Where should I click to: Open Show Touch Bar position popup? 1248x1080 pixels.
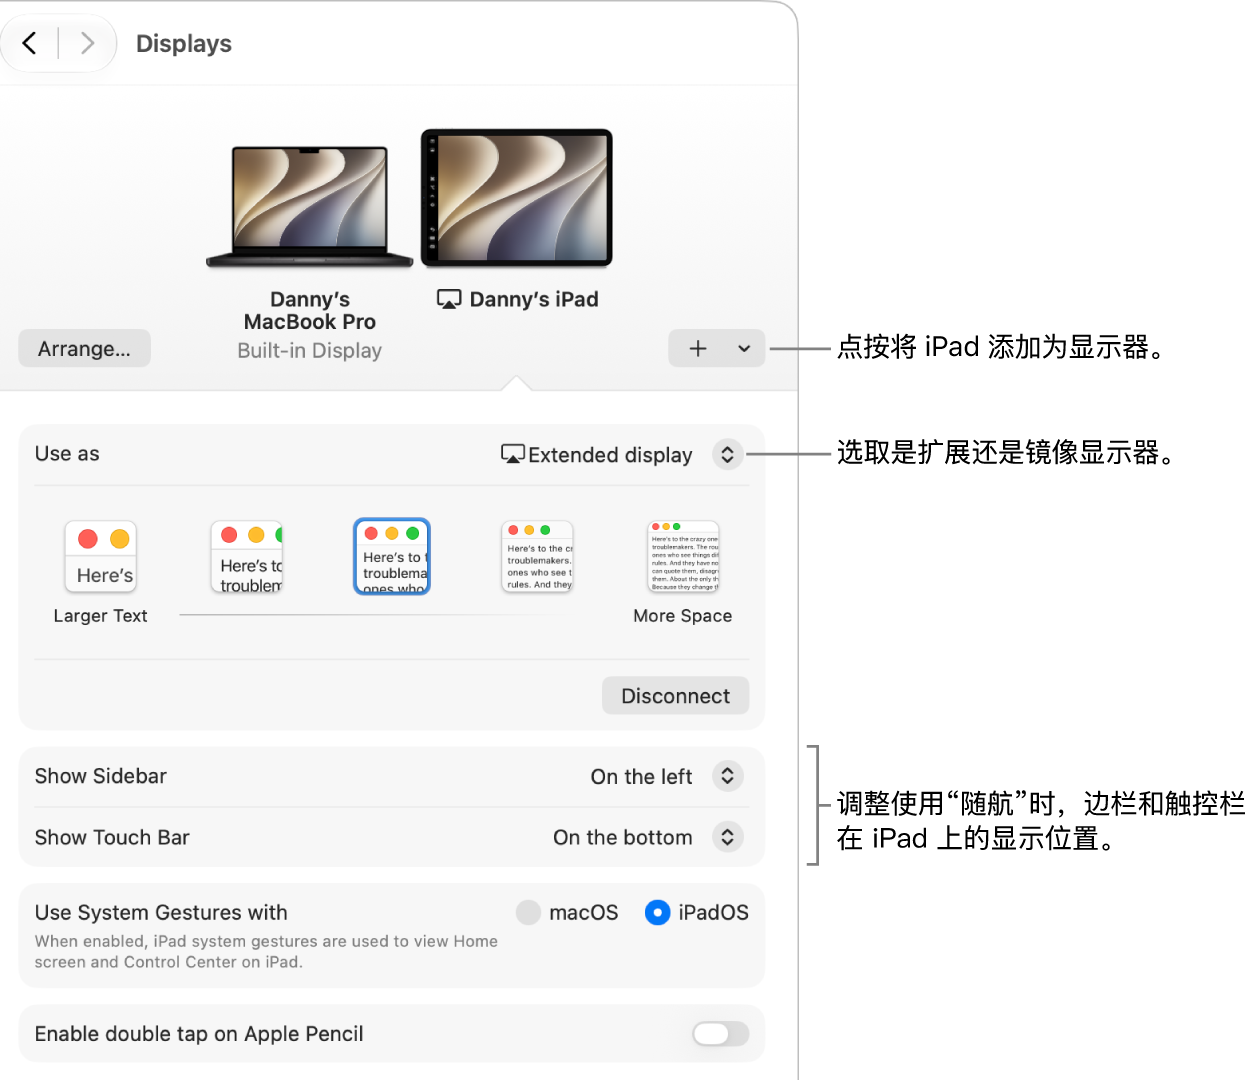tap(727, 837)
